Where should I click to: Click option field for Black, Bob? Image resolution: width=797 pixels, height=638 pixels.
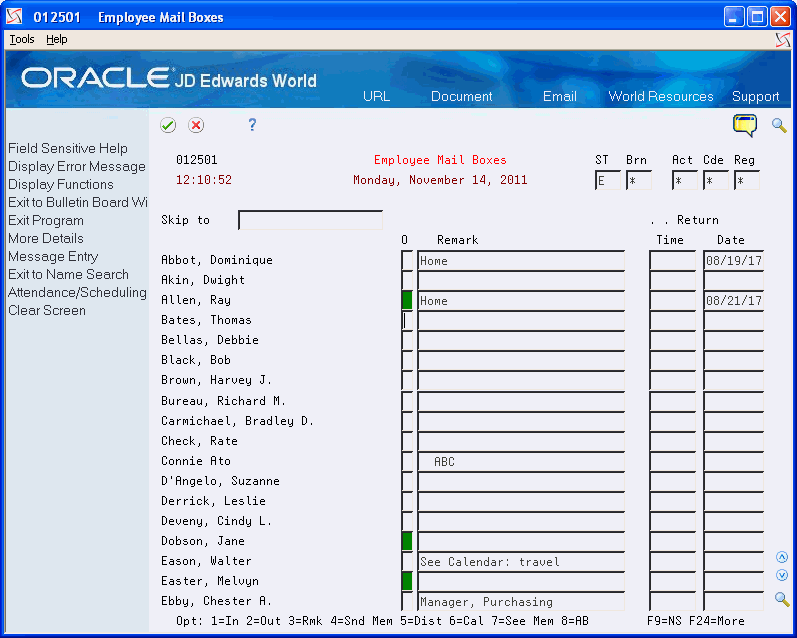[407, 360]
